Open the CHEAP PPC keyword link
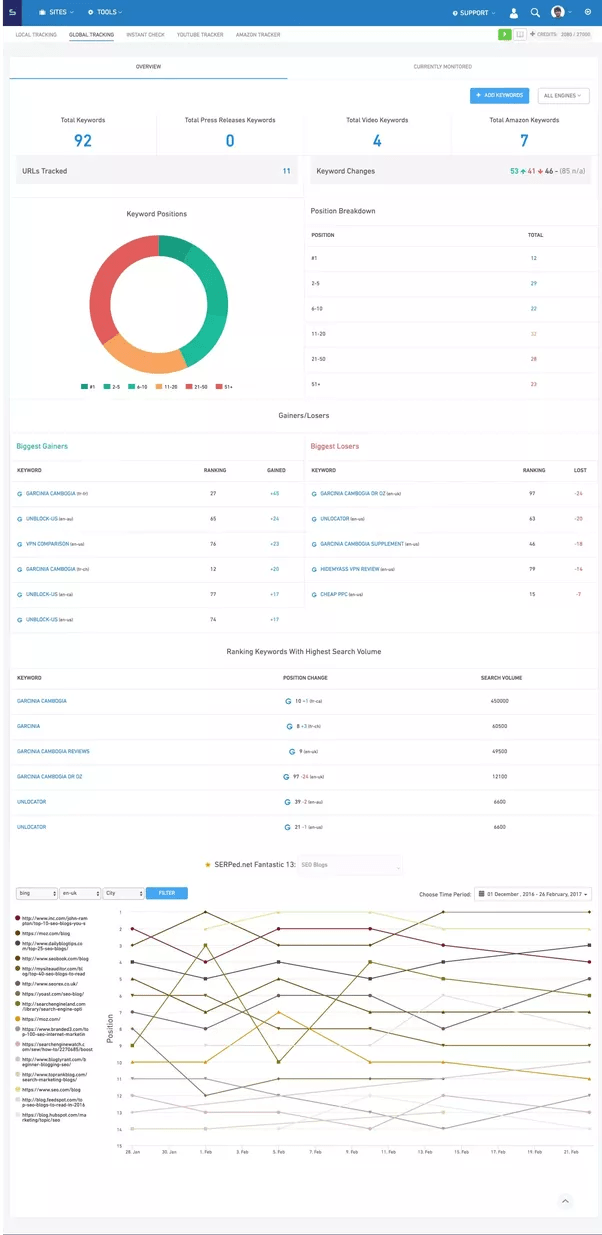602x1235 pixels. pyautogui.click(x=334, y=594)
